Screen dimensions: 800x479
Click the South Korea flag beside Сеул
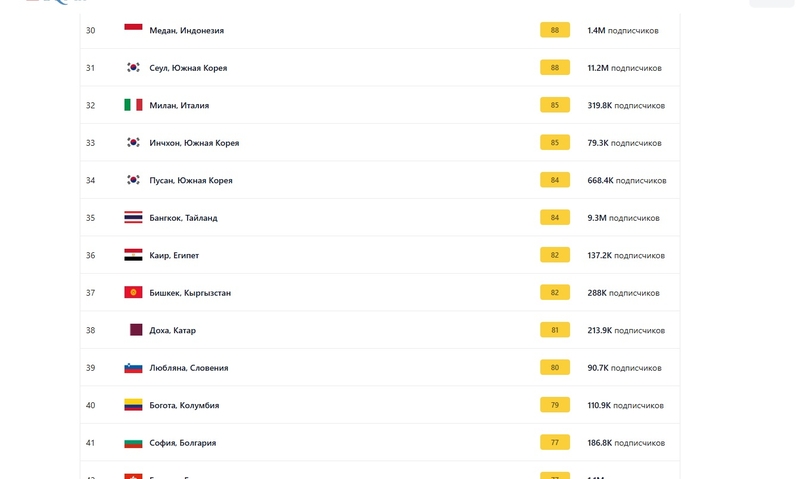click(x=133, y=68)
